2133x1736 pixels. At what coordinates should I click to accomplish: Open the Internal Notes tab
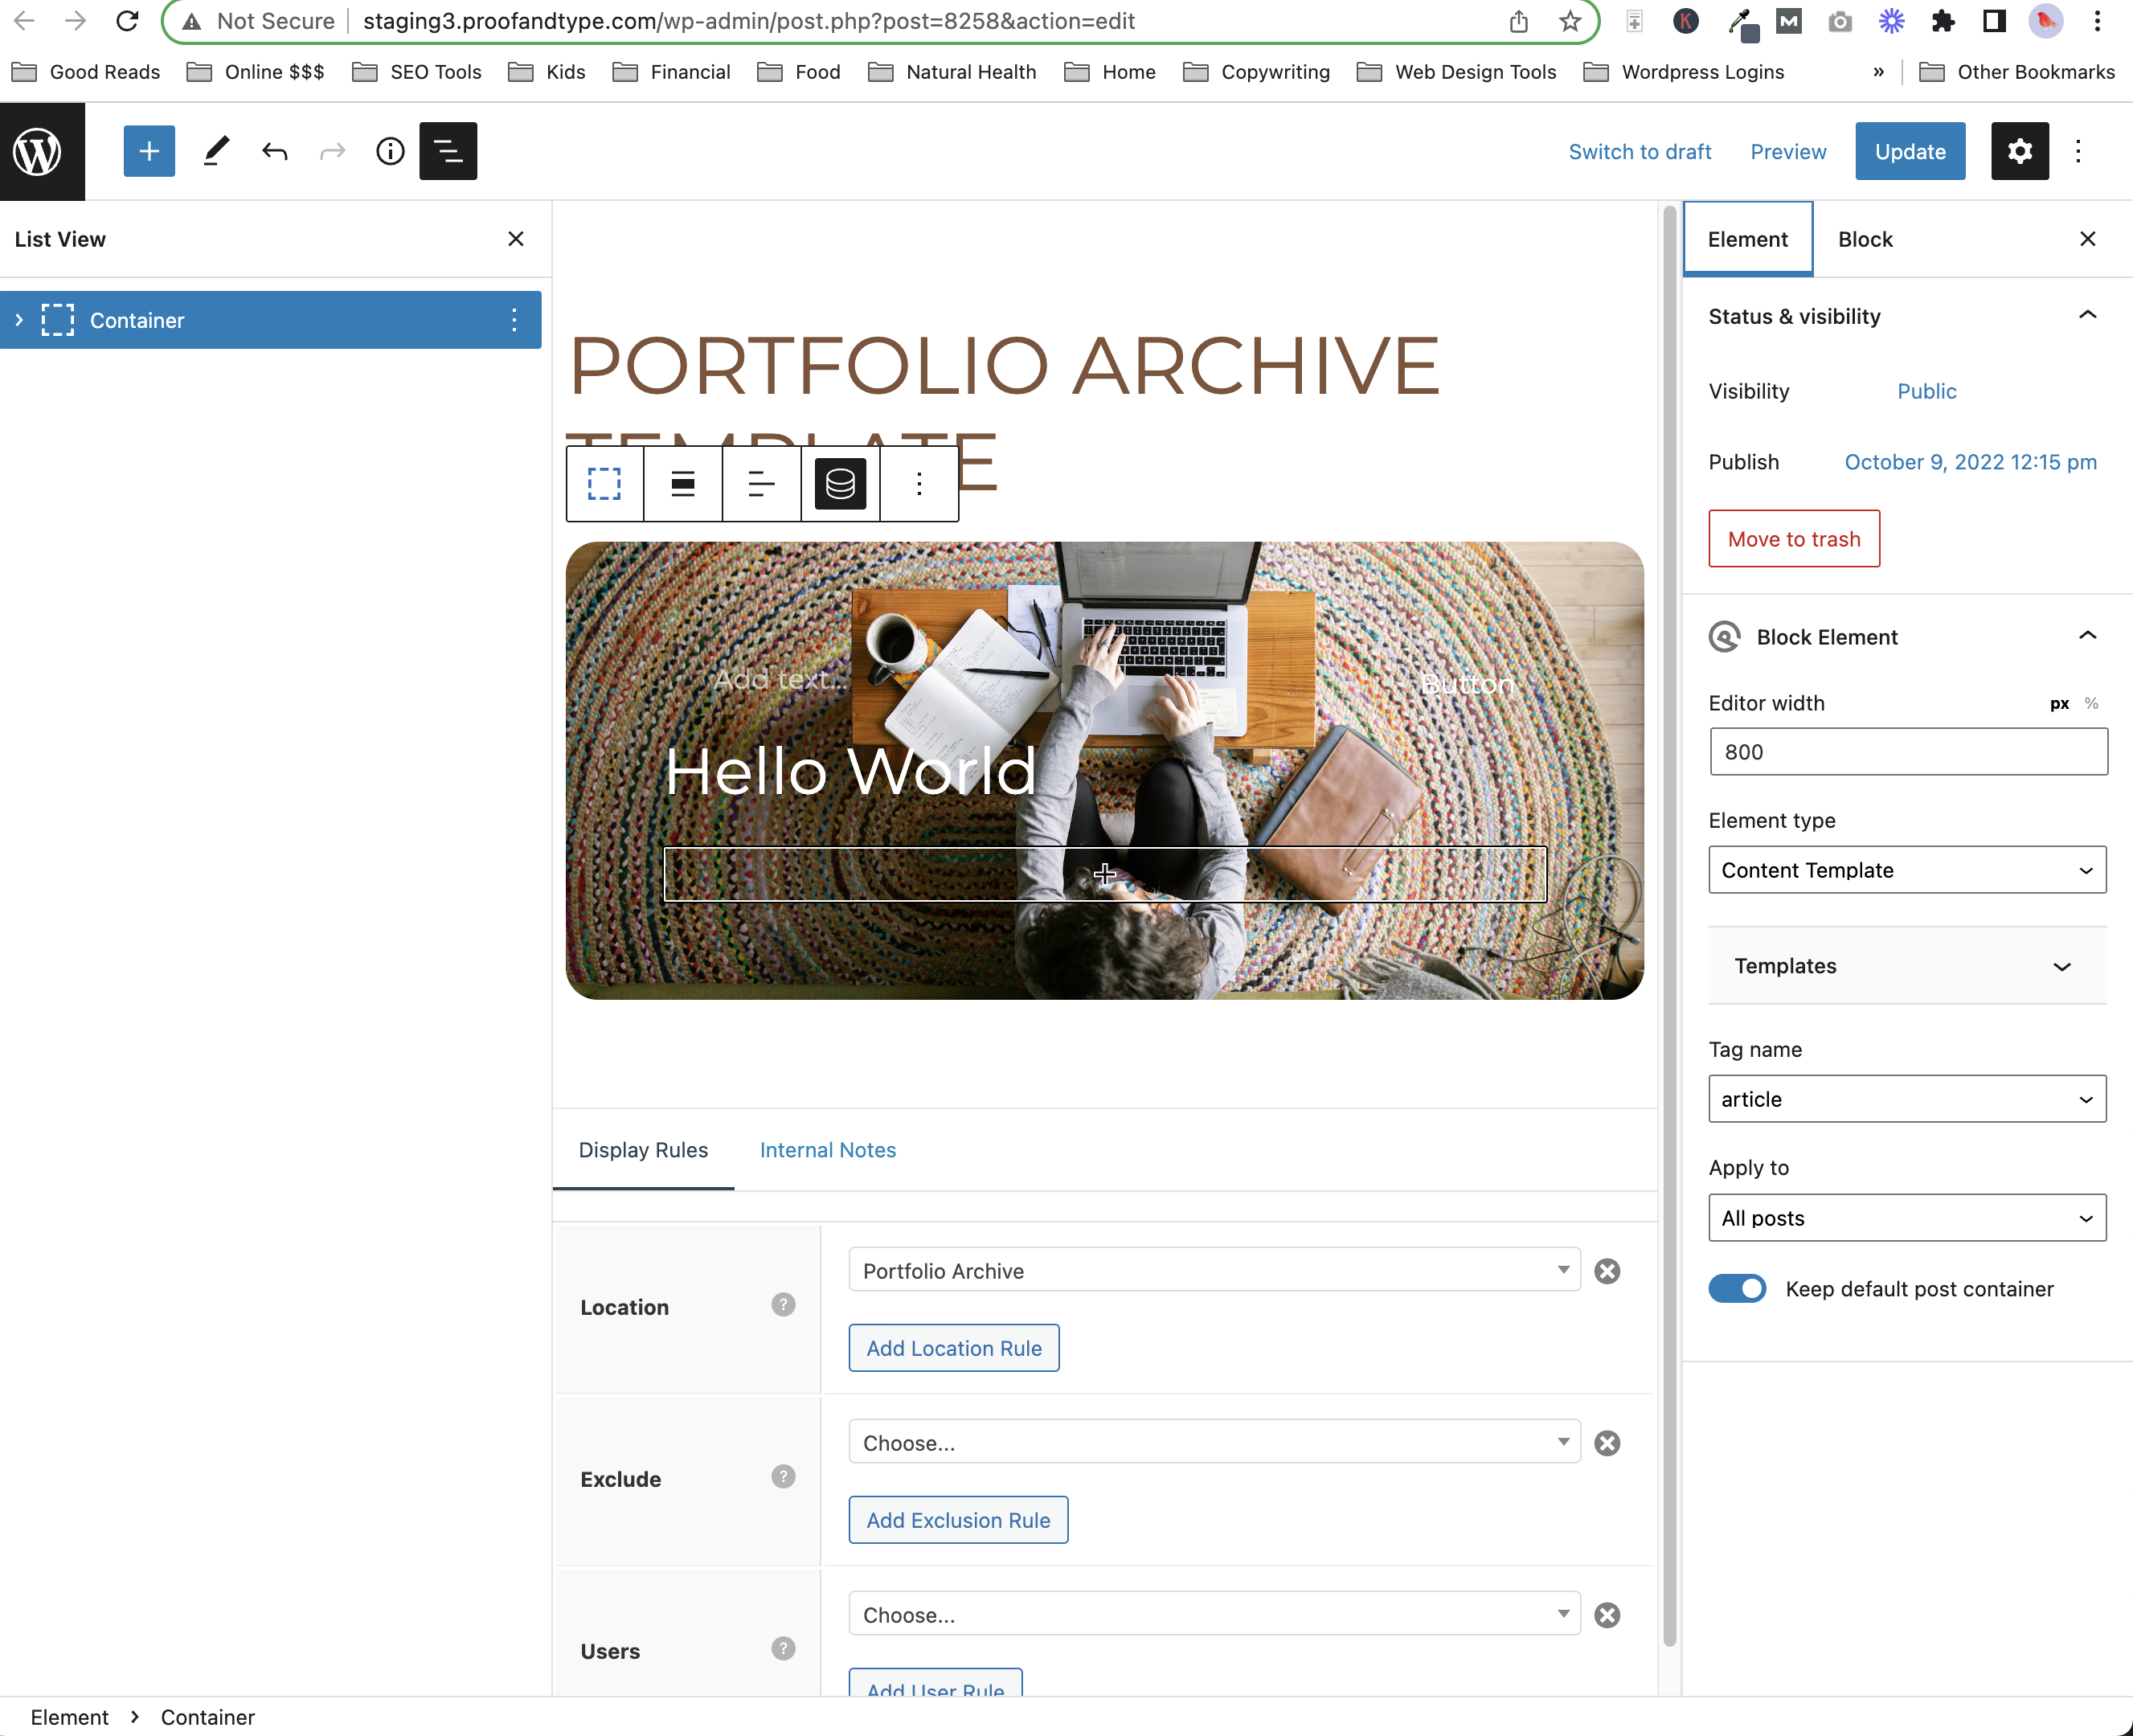pyautogui.click(x=827, y=1150)
